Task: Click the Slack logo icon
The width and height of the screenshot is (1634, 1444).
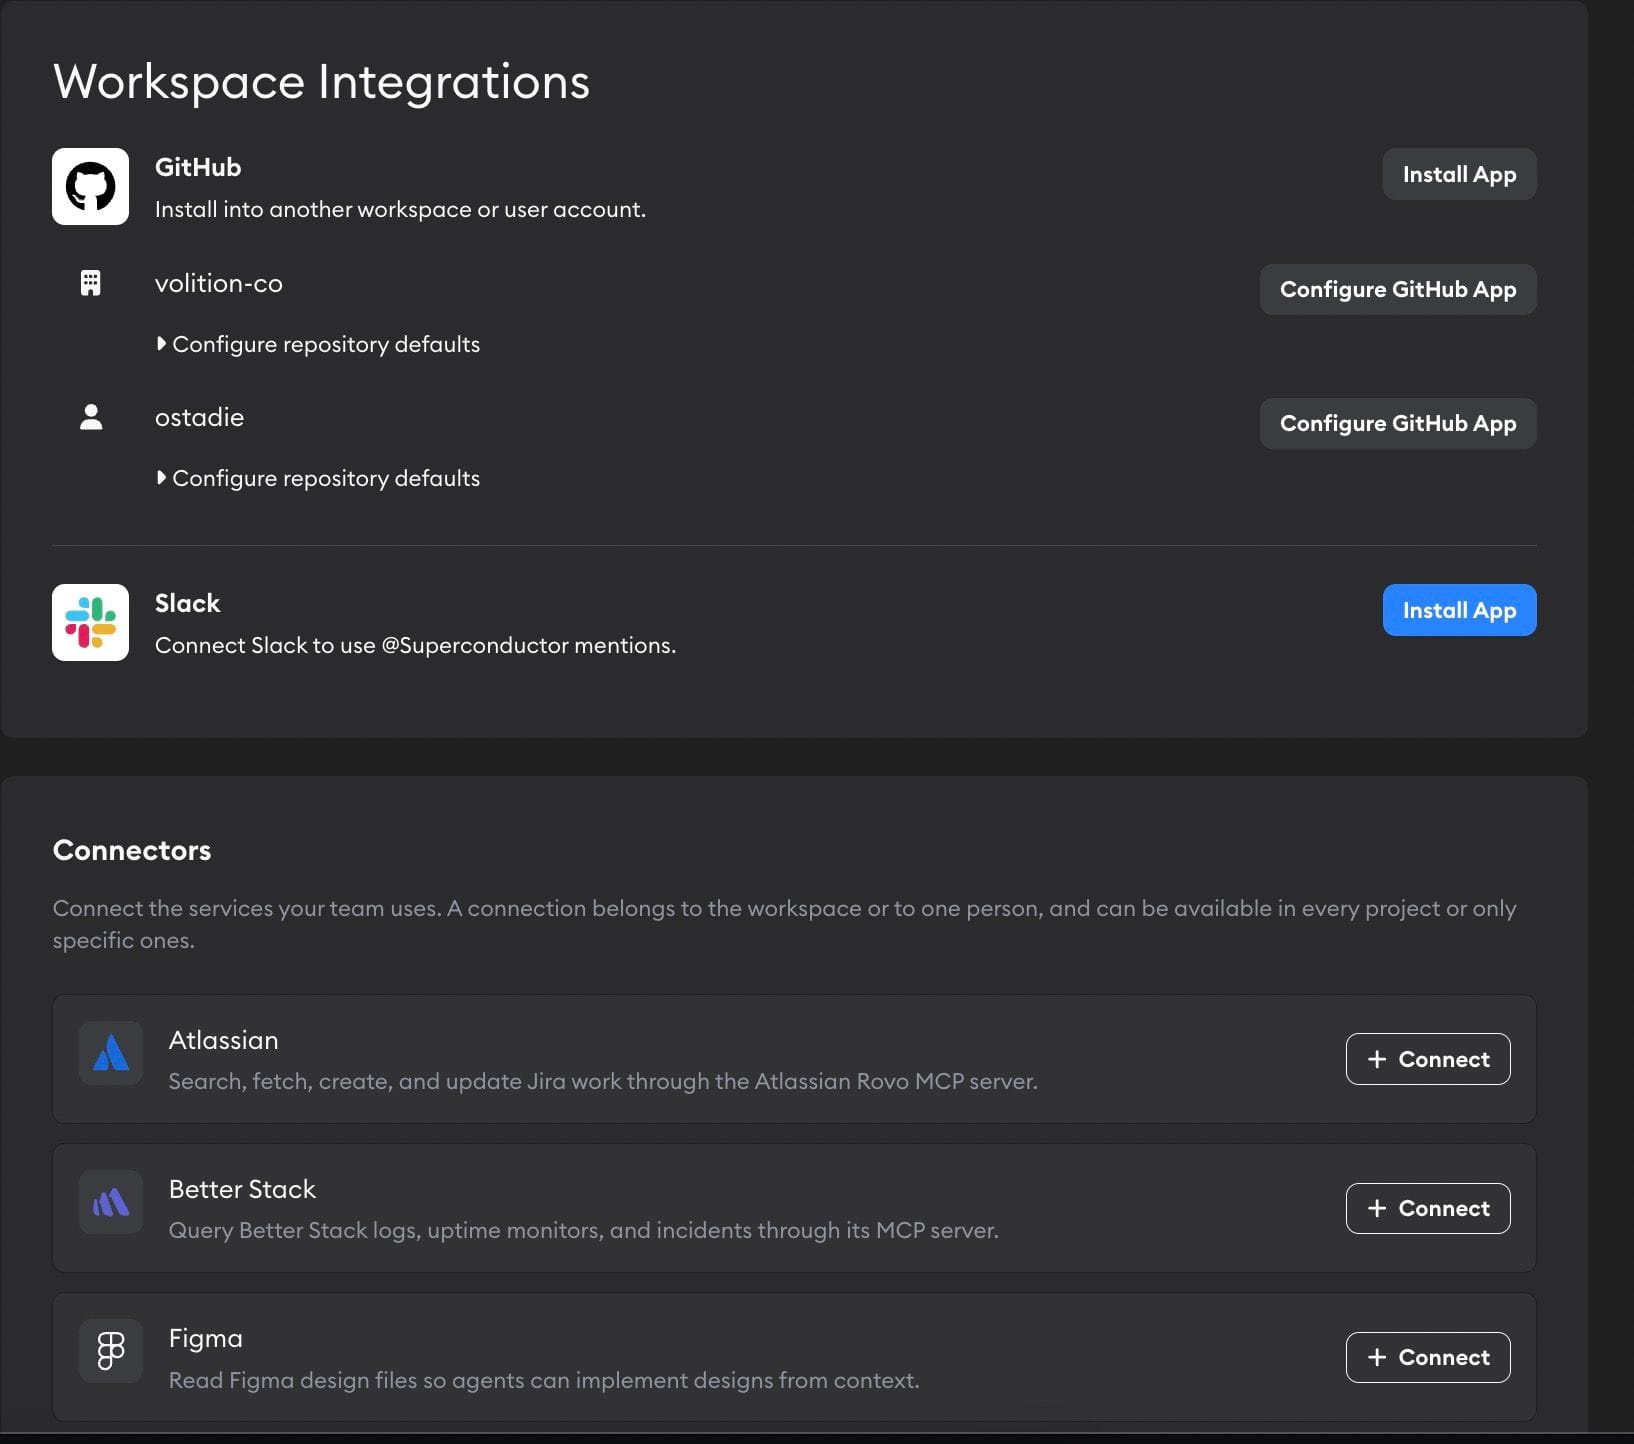Action: 90,622
